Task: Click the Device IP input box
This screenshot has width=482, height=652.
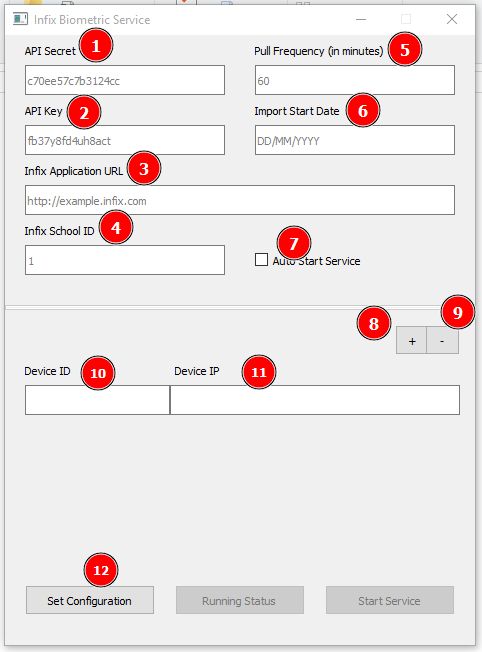Action: click(x=315, y=400)
